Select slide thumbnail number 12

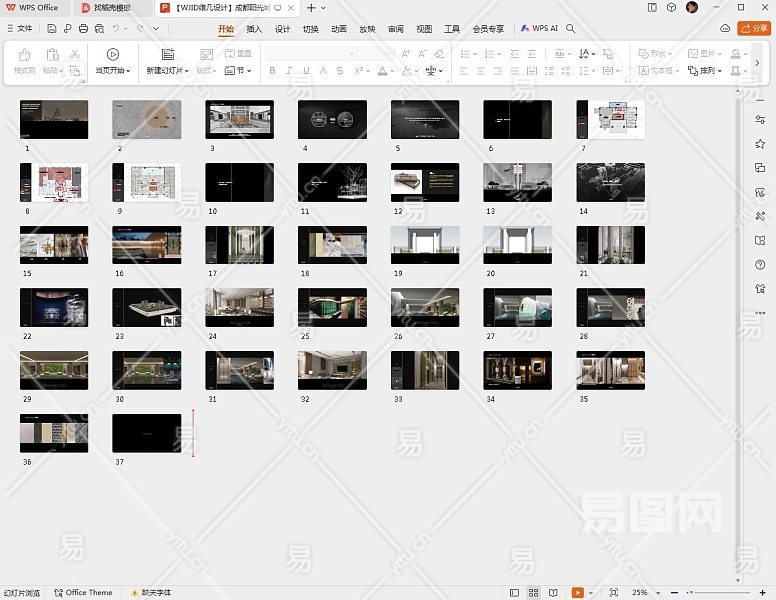coord(425,183)
